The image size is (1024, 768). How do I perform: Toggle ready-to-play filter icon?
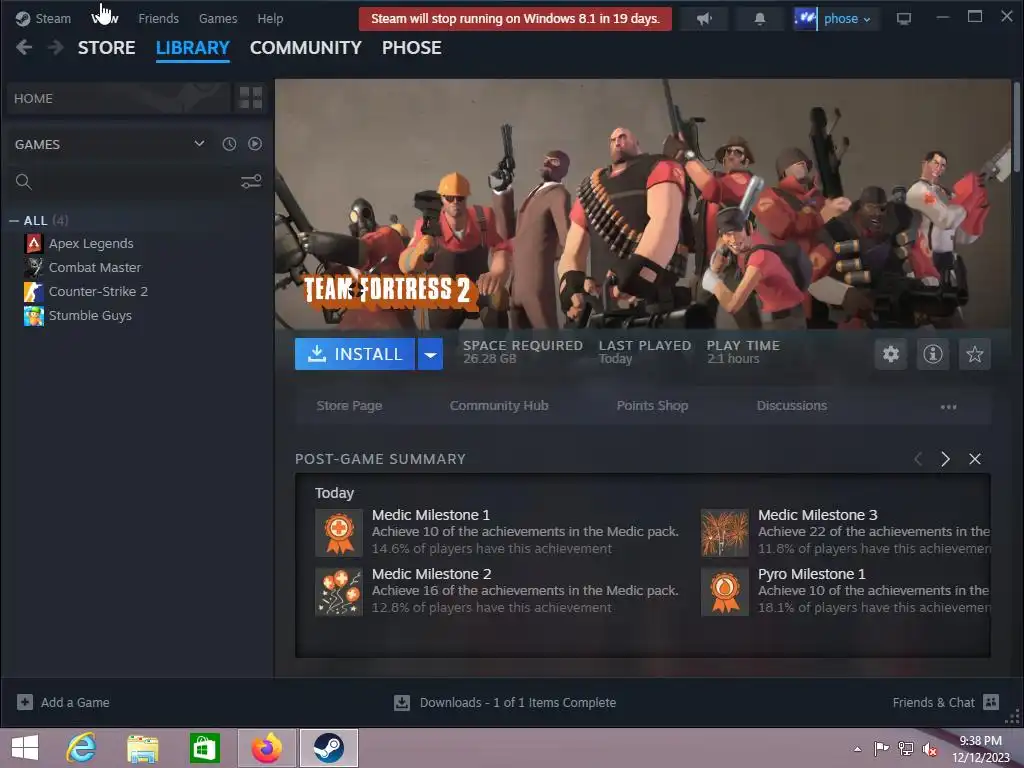255,144
